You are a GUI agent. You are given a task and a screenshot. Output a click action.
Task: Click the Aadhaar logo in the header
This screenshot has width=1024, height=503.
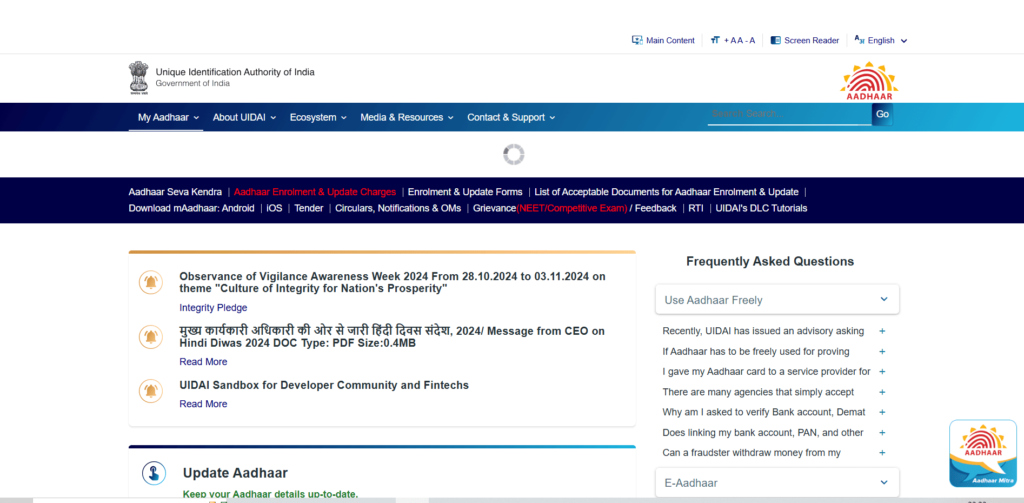pos(868,80)
